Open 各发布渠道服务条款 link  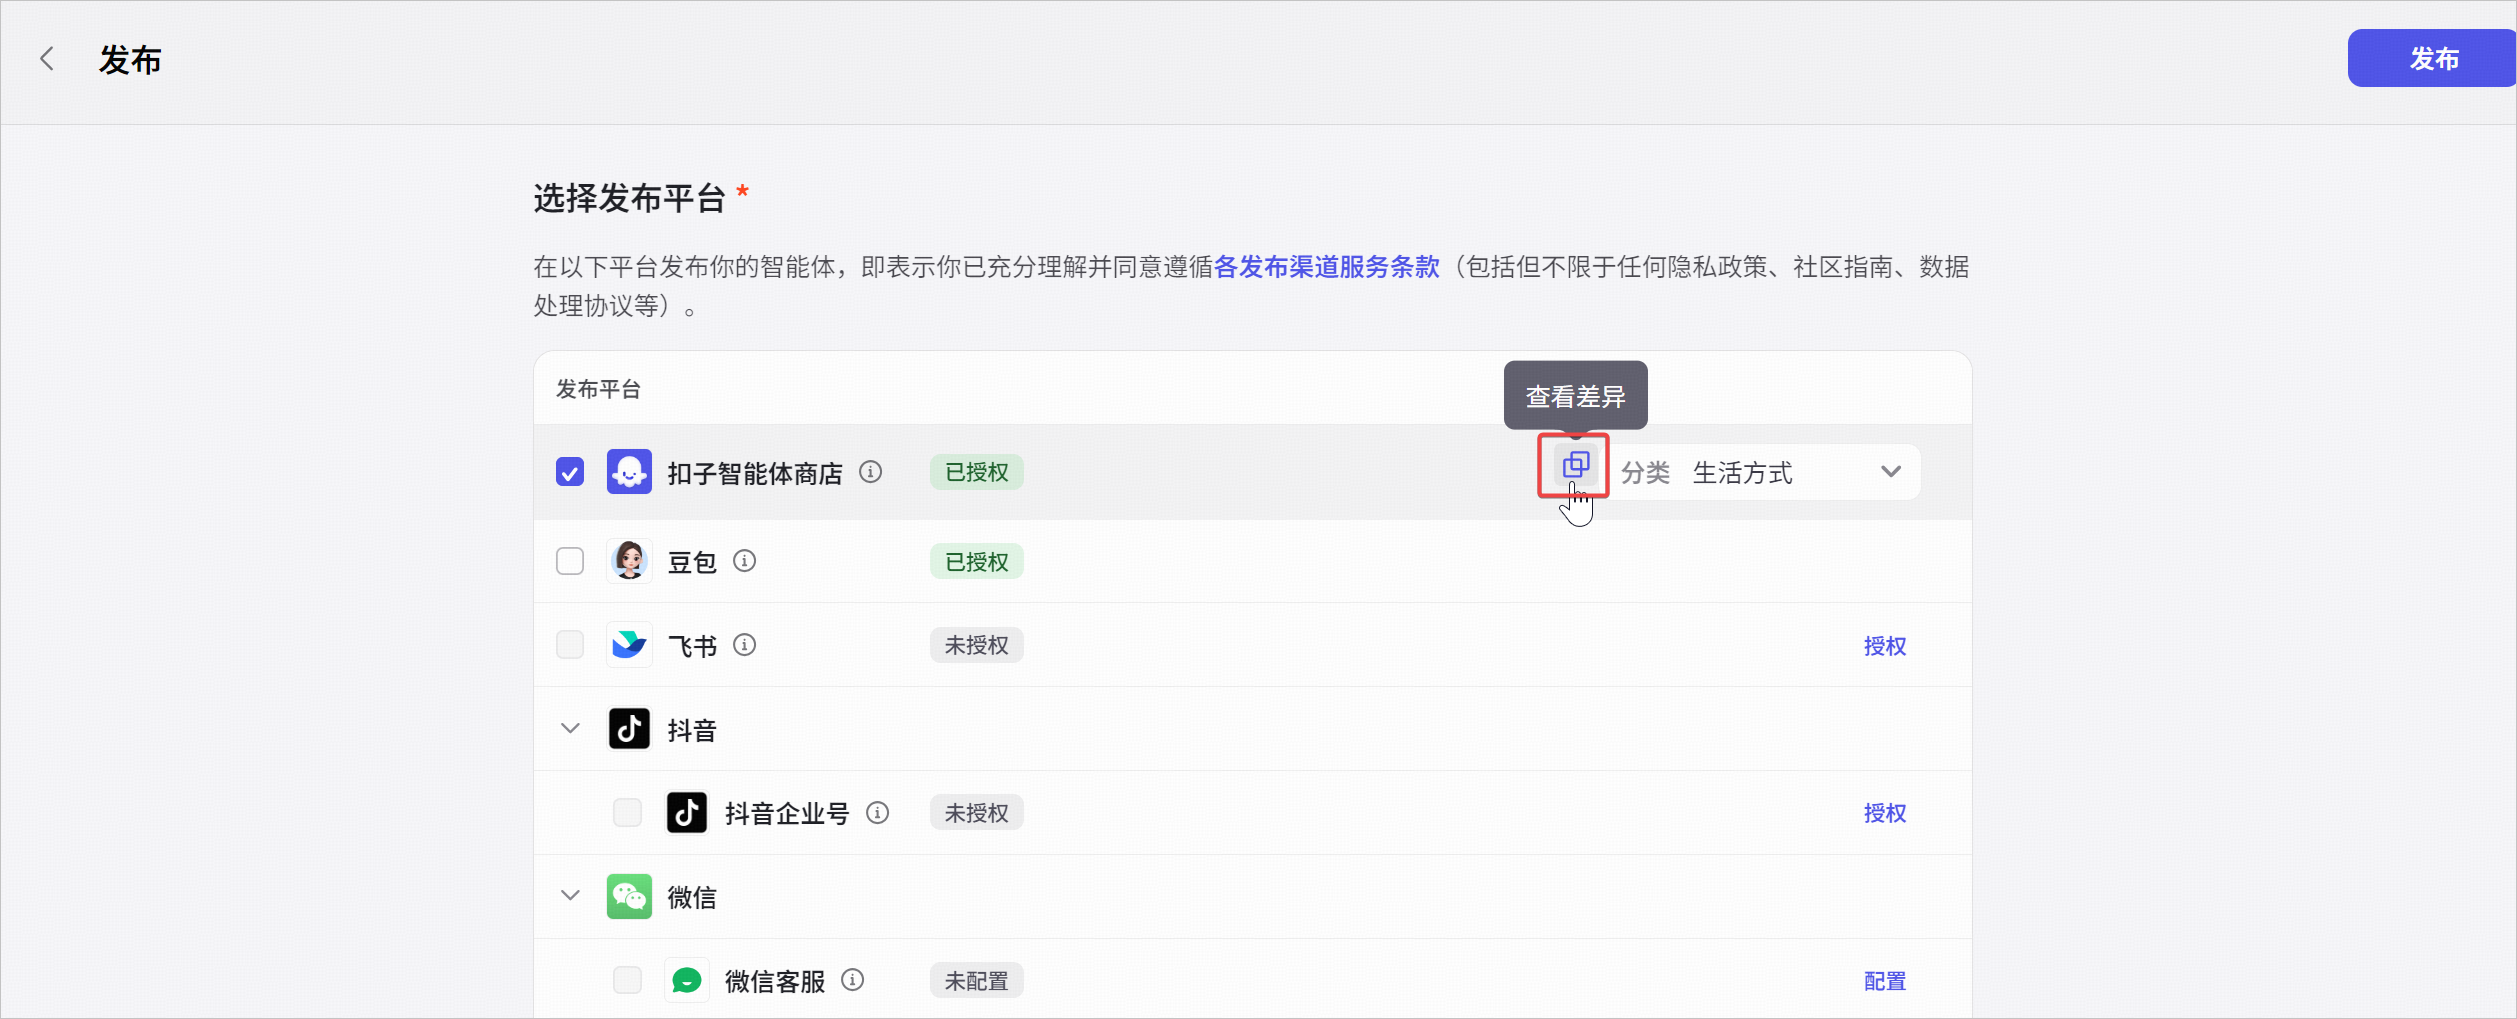click(x=1326, y=267)
